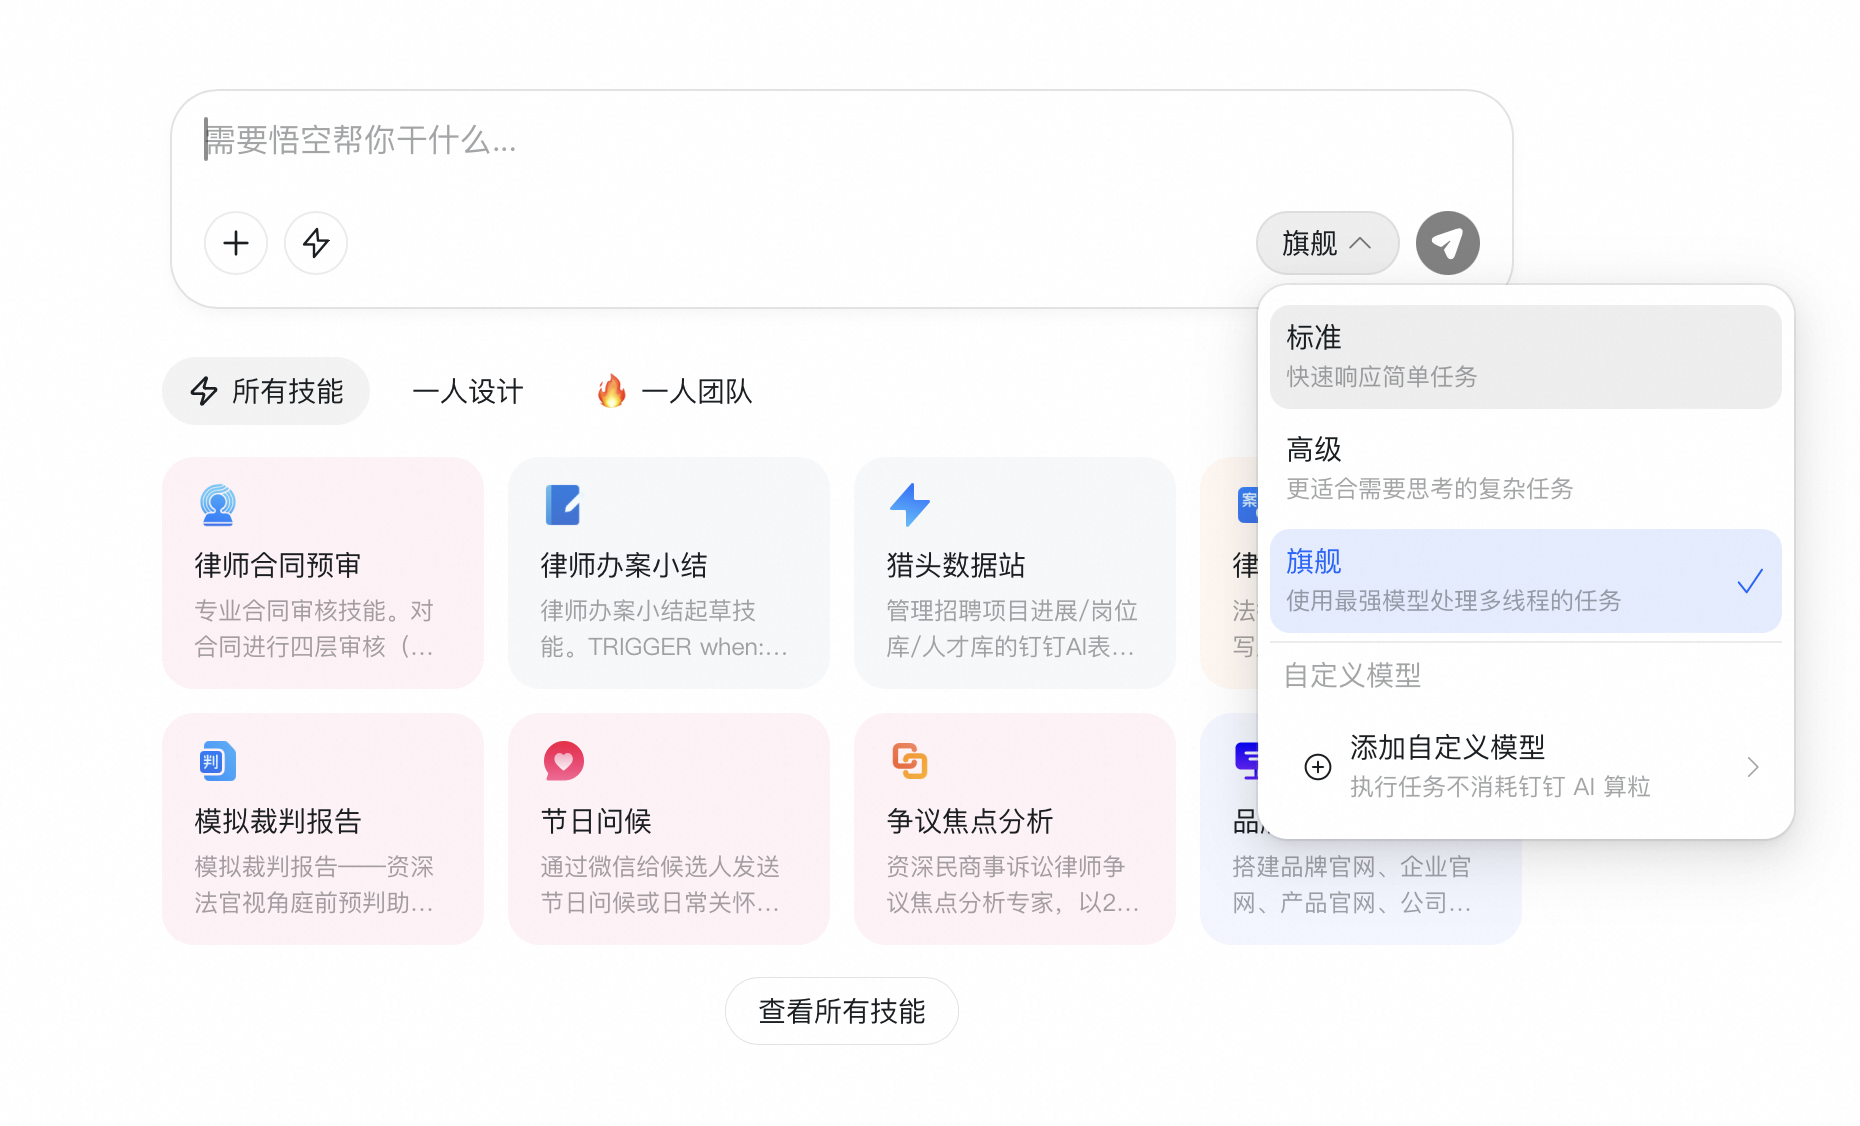Select the checked 旗舰 model option
1860x1126 pixels.
[1525, 581]
